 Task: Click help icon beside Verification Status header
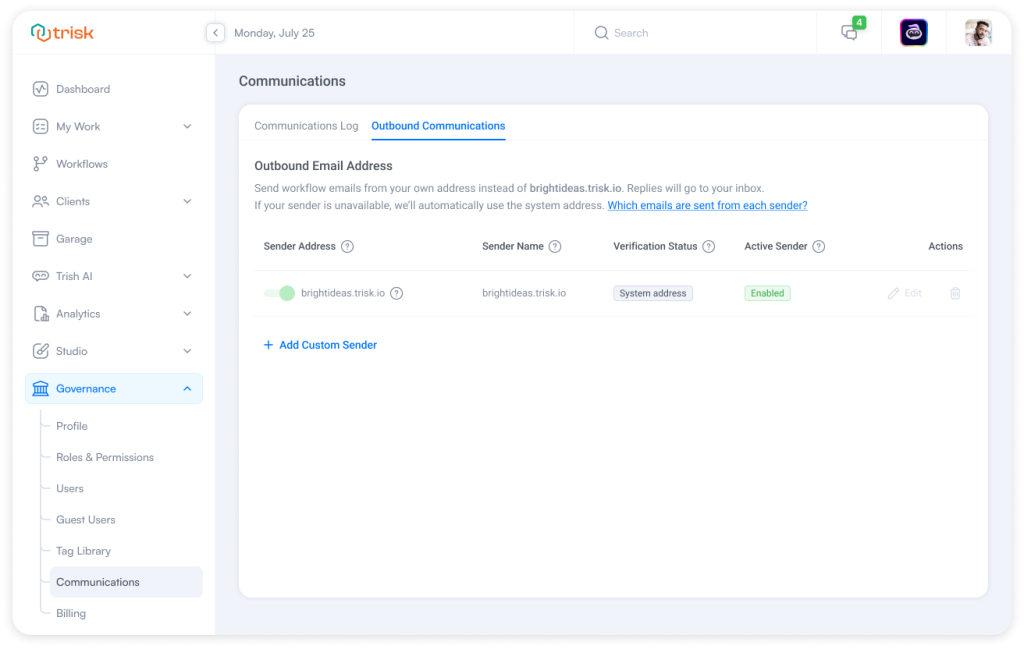coord(709,246)
